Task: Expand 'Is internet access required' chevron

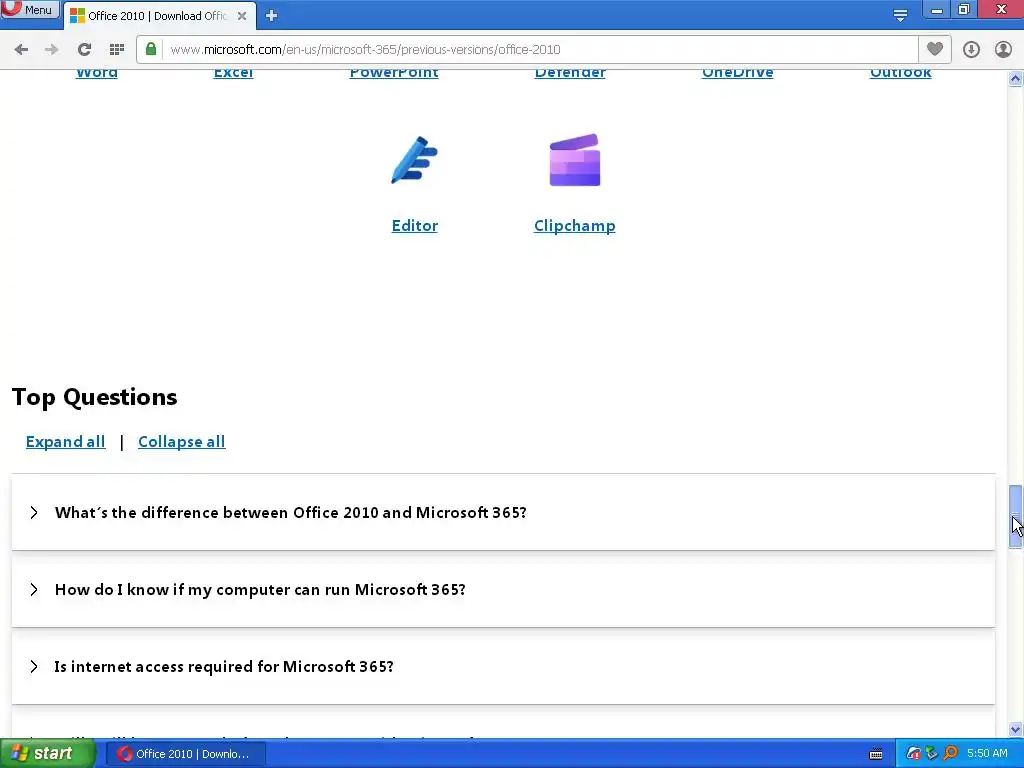Action: point(34,667)
